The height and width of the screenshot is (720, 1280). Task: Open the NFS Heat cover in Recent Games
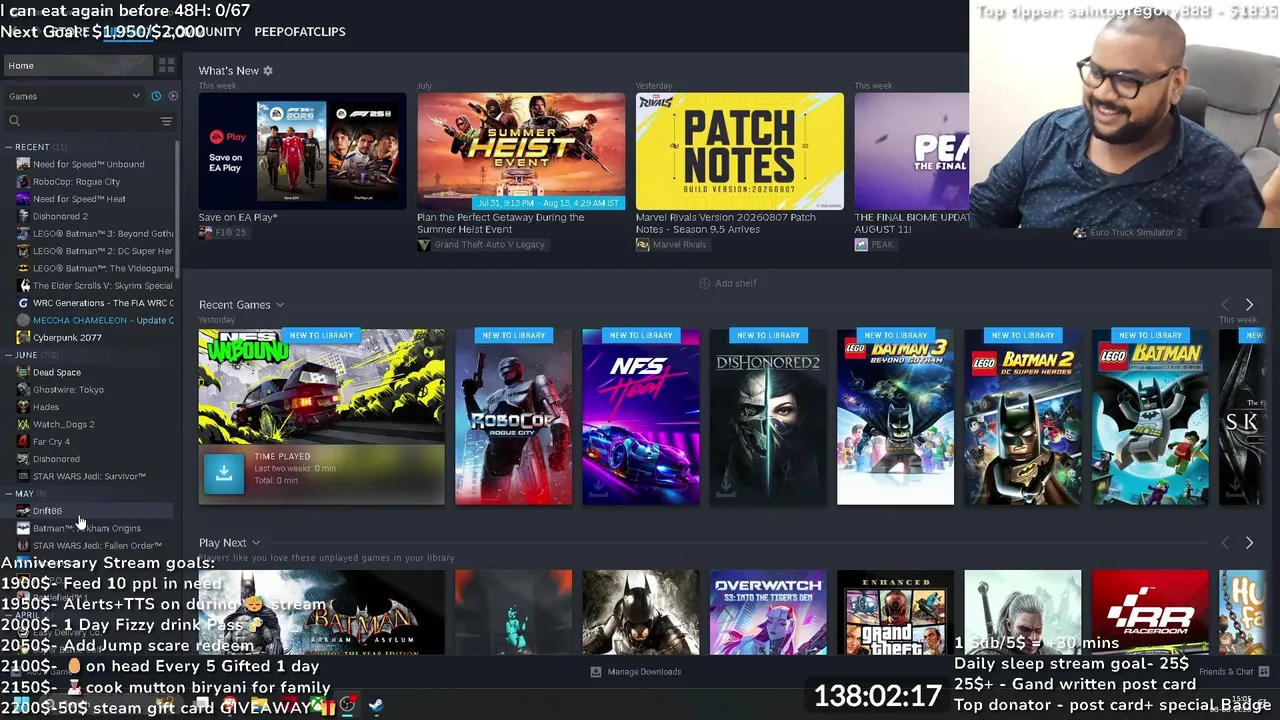click(x=641, y=417)
